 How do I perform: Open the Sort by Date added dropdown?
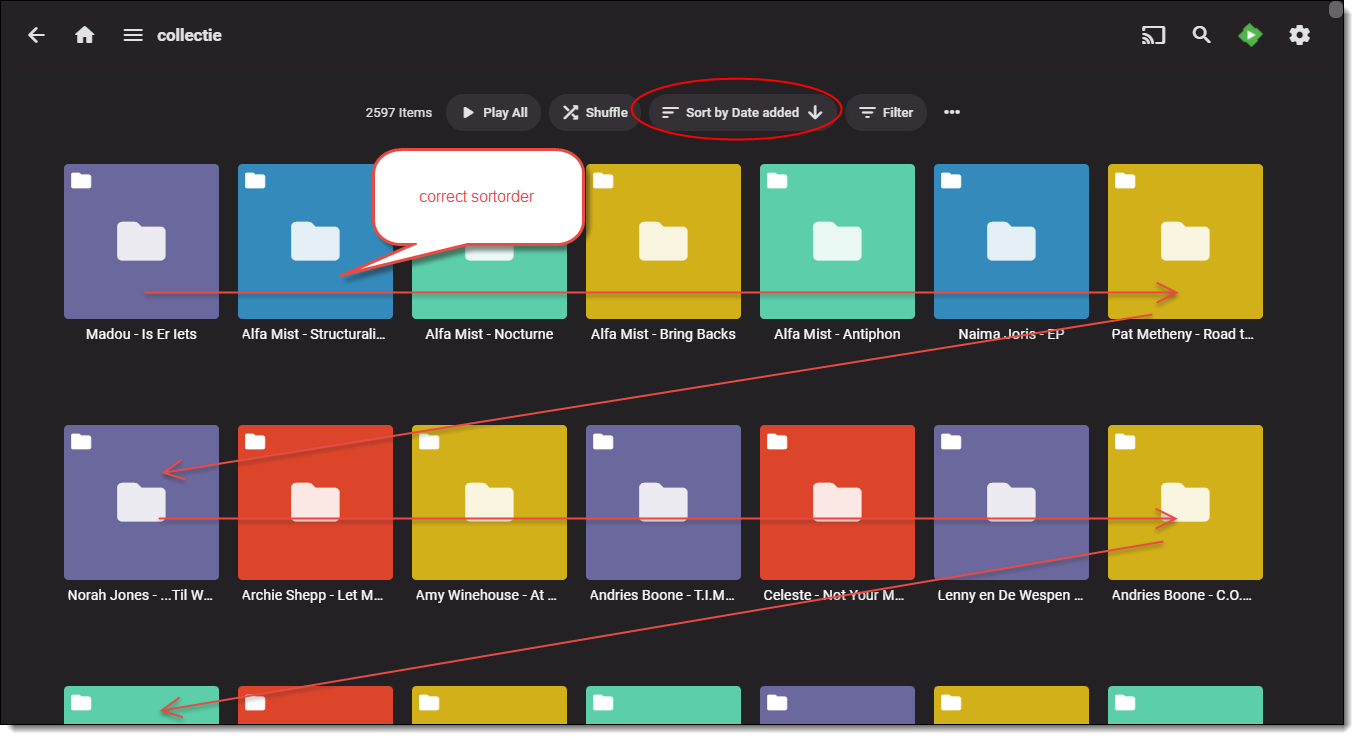730,113
